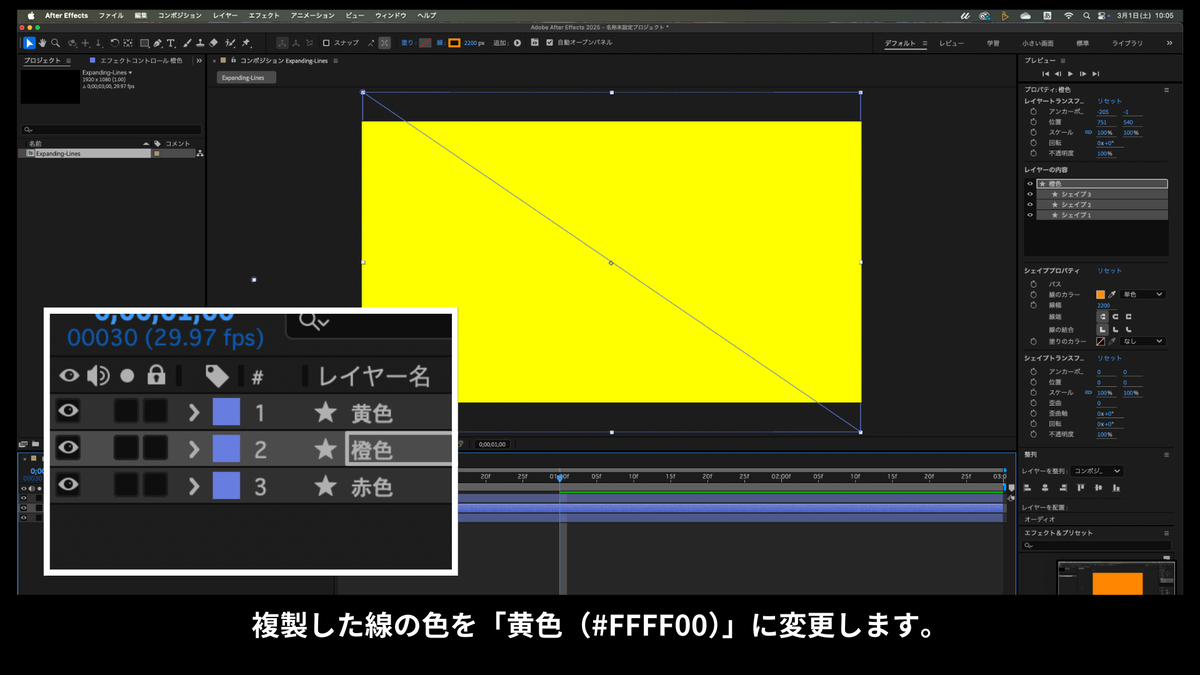
Task: Jump to first frame in preview
Action: 1046,74
